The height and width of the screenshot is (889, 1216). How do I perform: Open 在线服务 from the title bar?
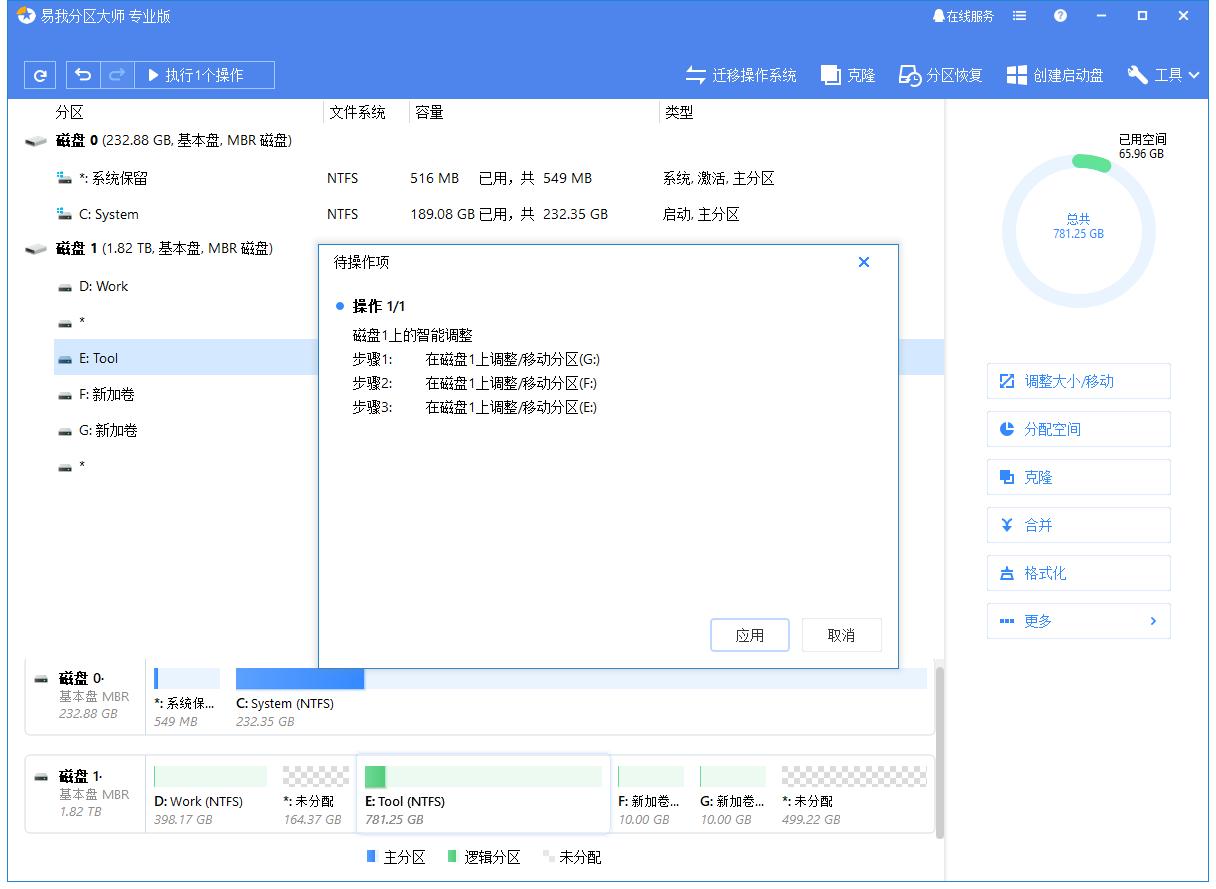[x=963, y=15]
